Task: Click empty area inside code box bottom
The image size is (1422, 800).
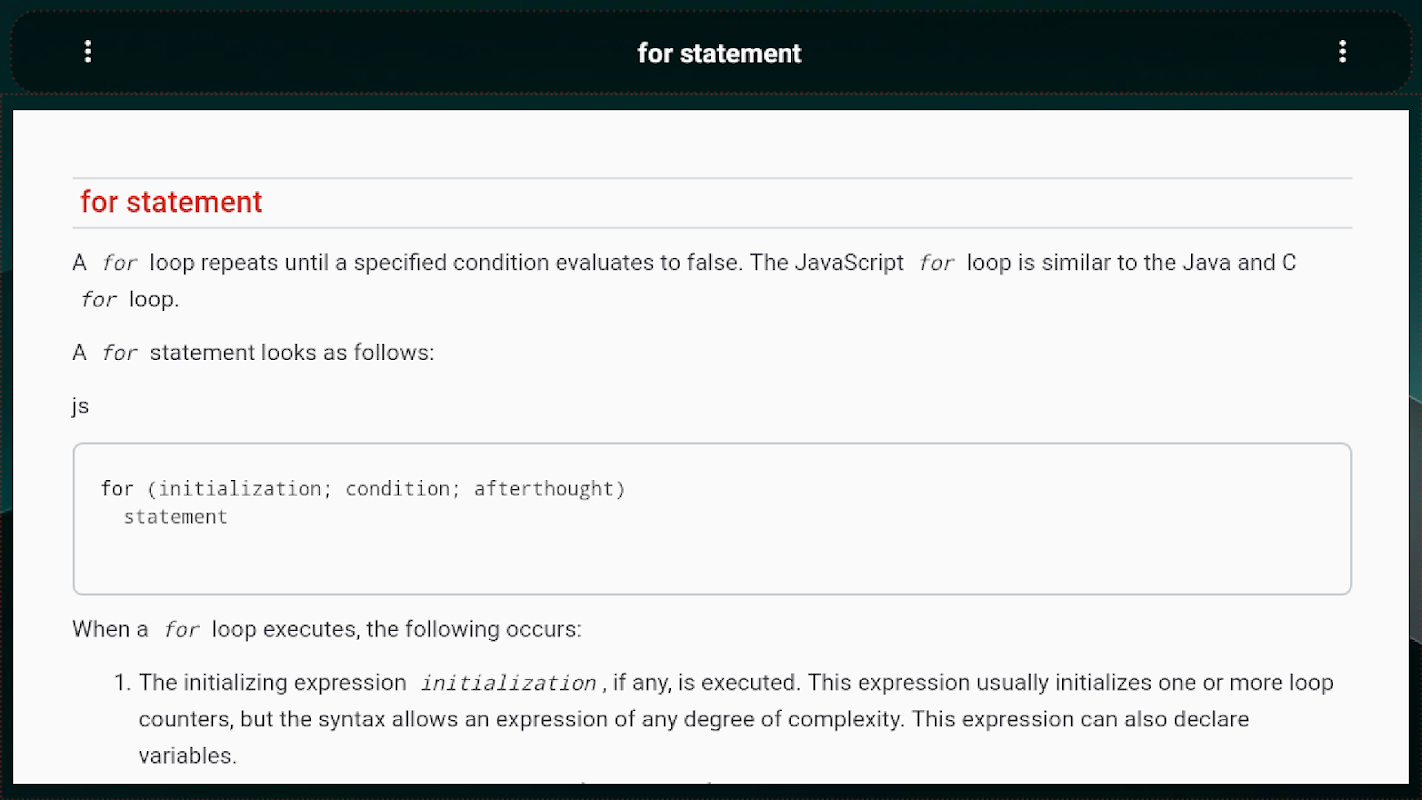Action: [x=700, y=565]
